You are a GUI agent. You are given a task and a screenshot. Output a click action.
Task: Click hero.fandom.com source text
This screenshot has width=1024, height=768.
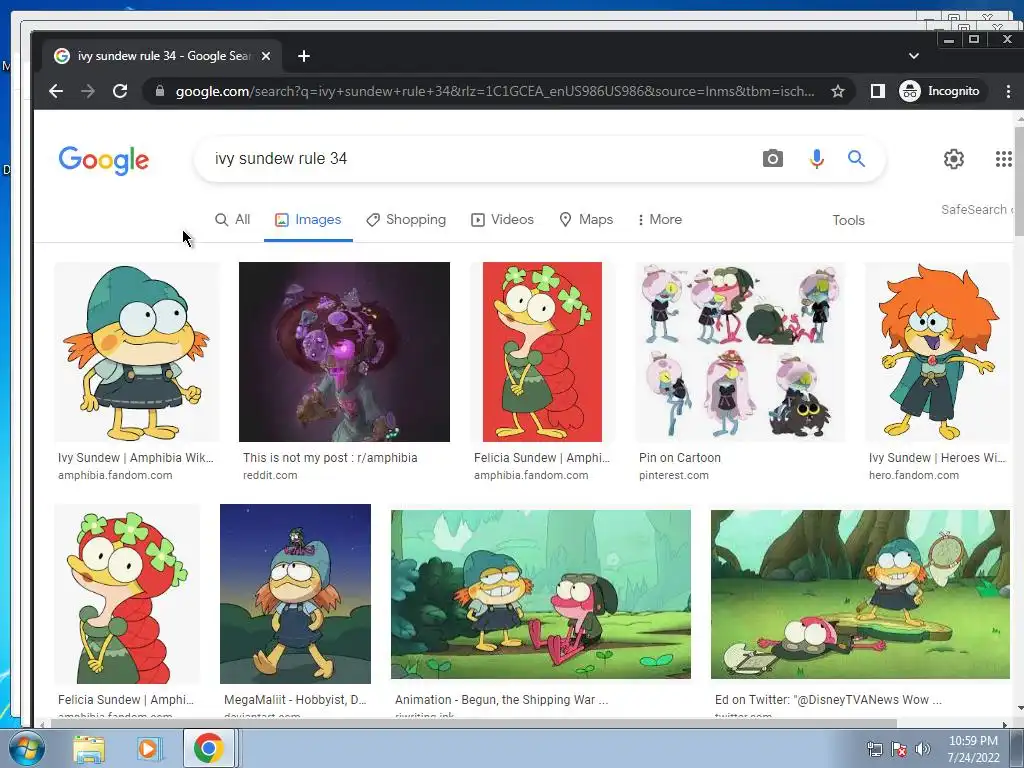pyautogui.click(x=914, y=475)
